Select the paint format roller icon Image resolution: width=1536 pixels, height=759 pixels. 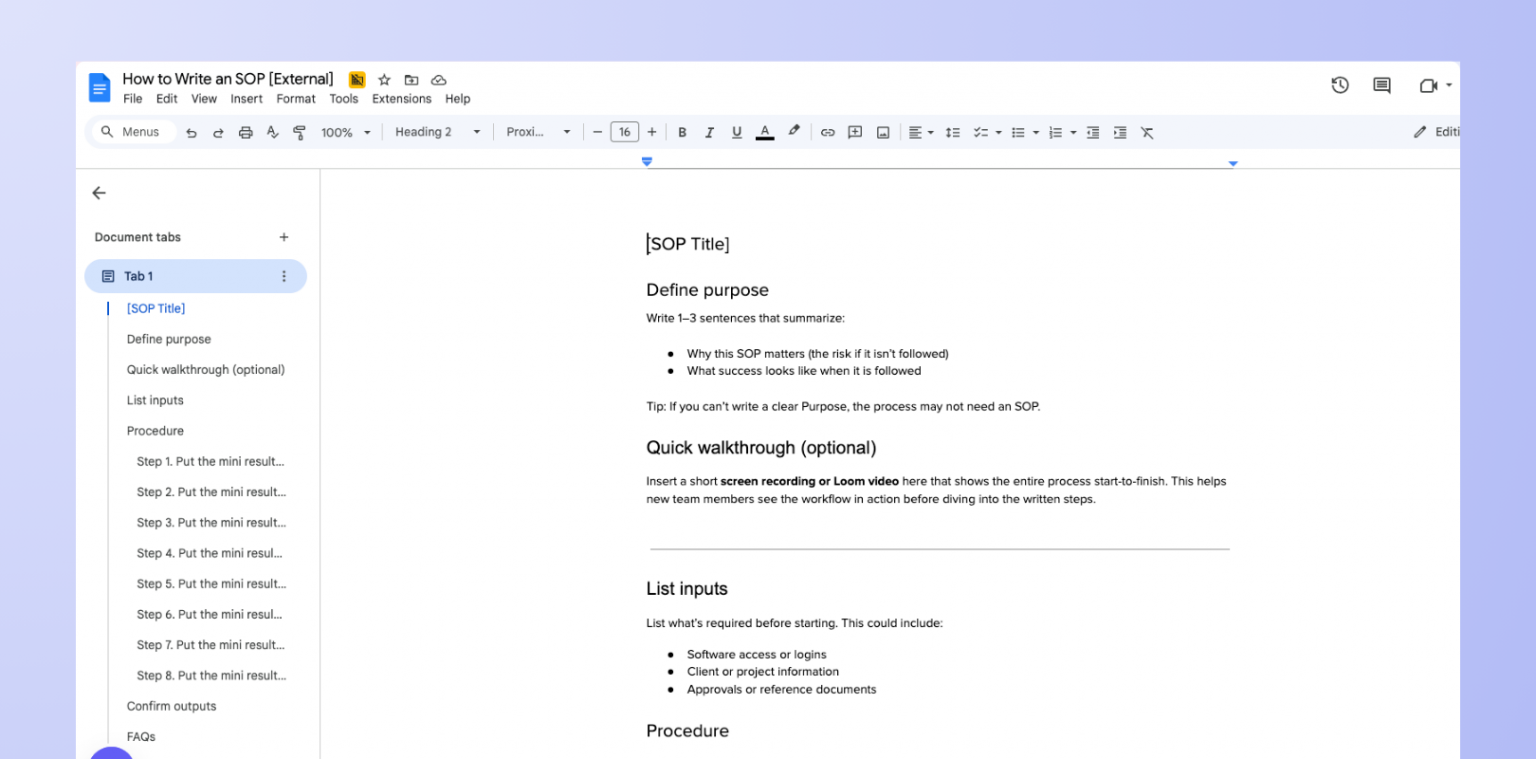(299, 132)
